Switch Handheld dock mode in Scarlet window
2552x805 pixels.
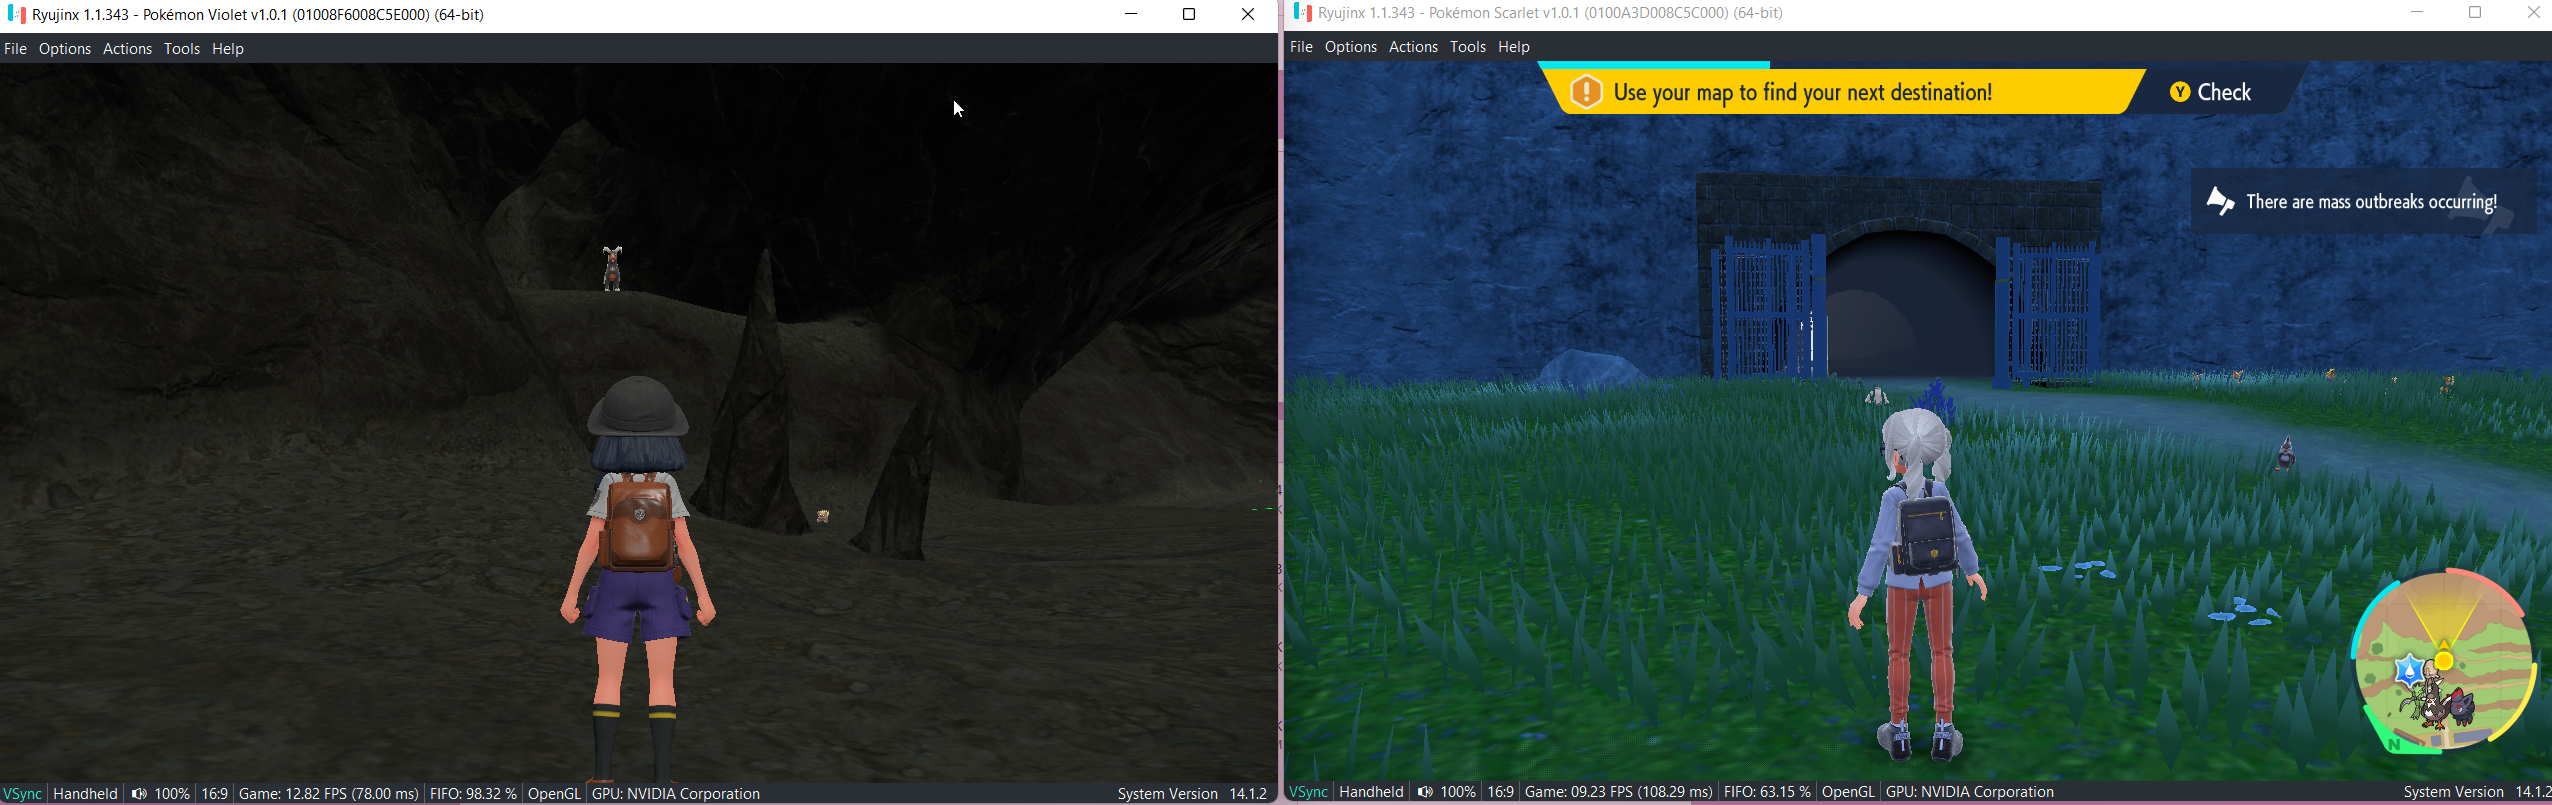[x=1371, y=792]
